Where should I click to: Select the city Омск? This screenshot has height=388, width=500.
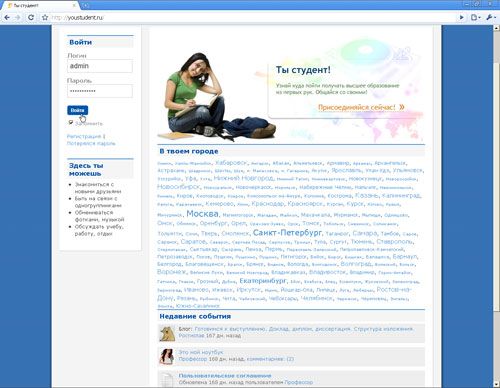165,223
